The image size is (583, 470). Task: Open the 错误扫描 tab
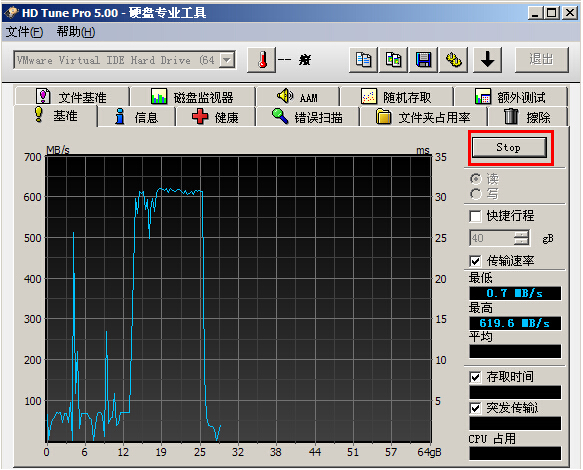point(307,118)
